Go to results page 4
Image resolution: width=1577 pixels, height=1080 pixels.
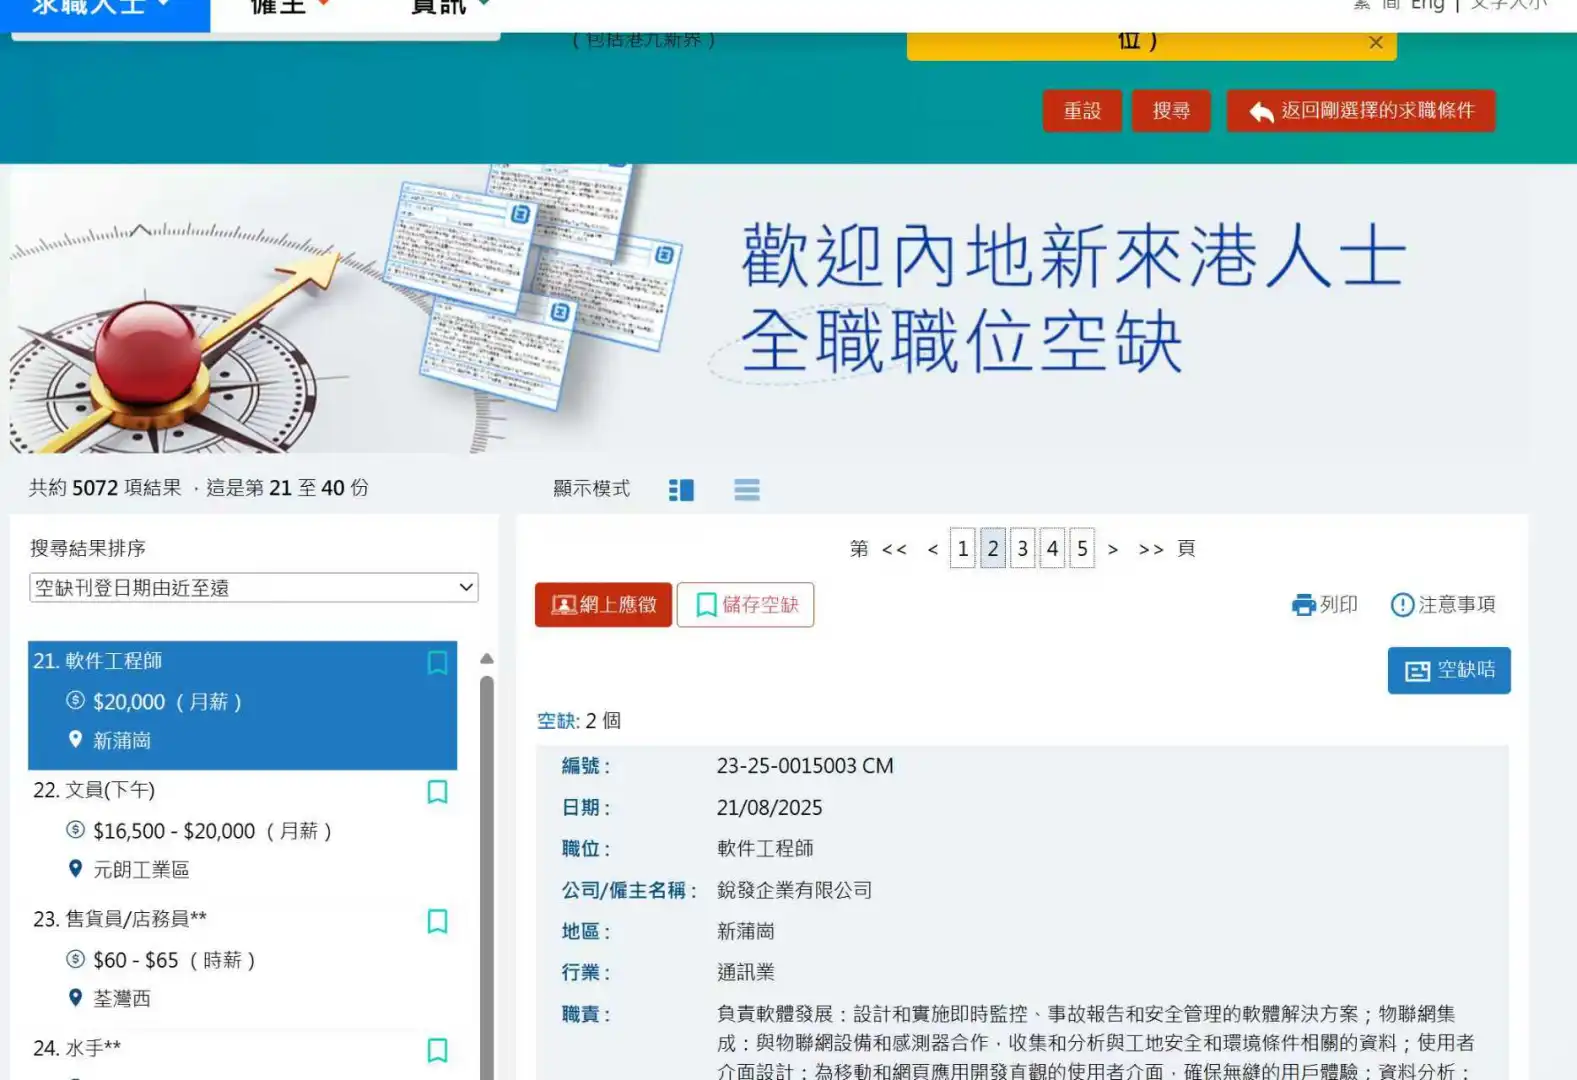click(1052, 548)
